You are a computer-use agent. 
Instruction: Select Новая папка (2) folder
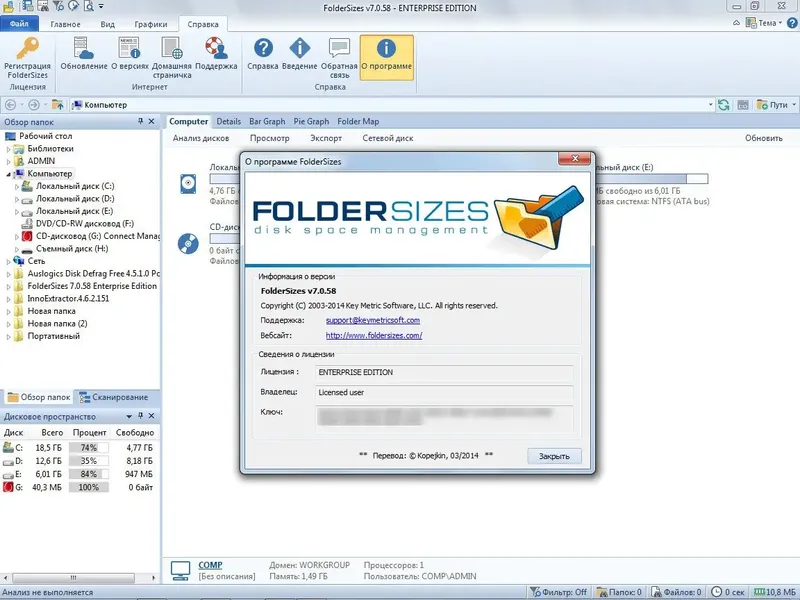(57, 323)
